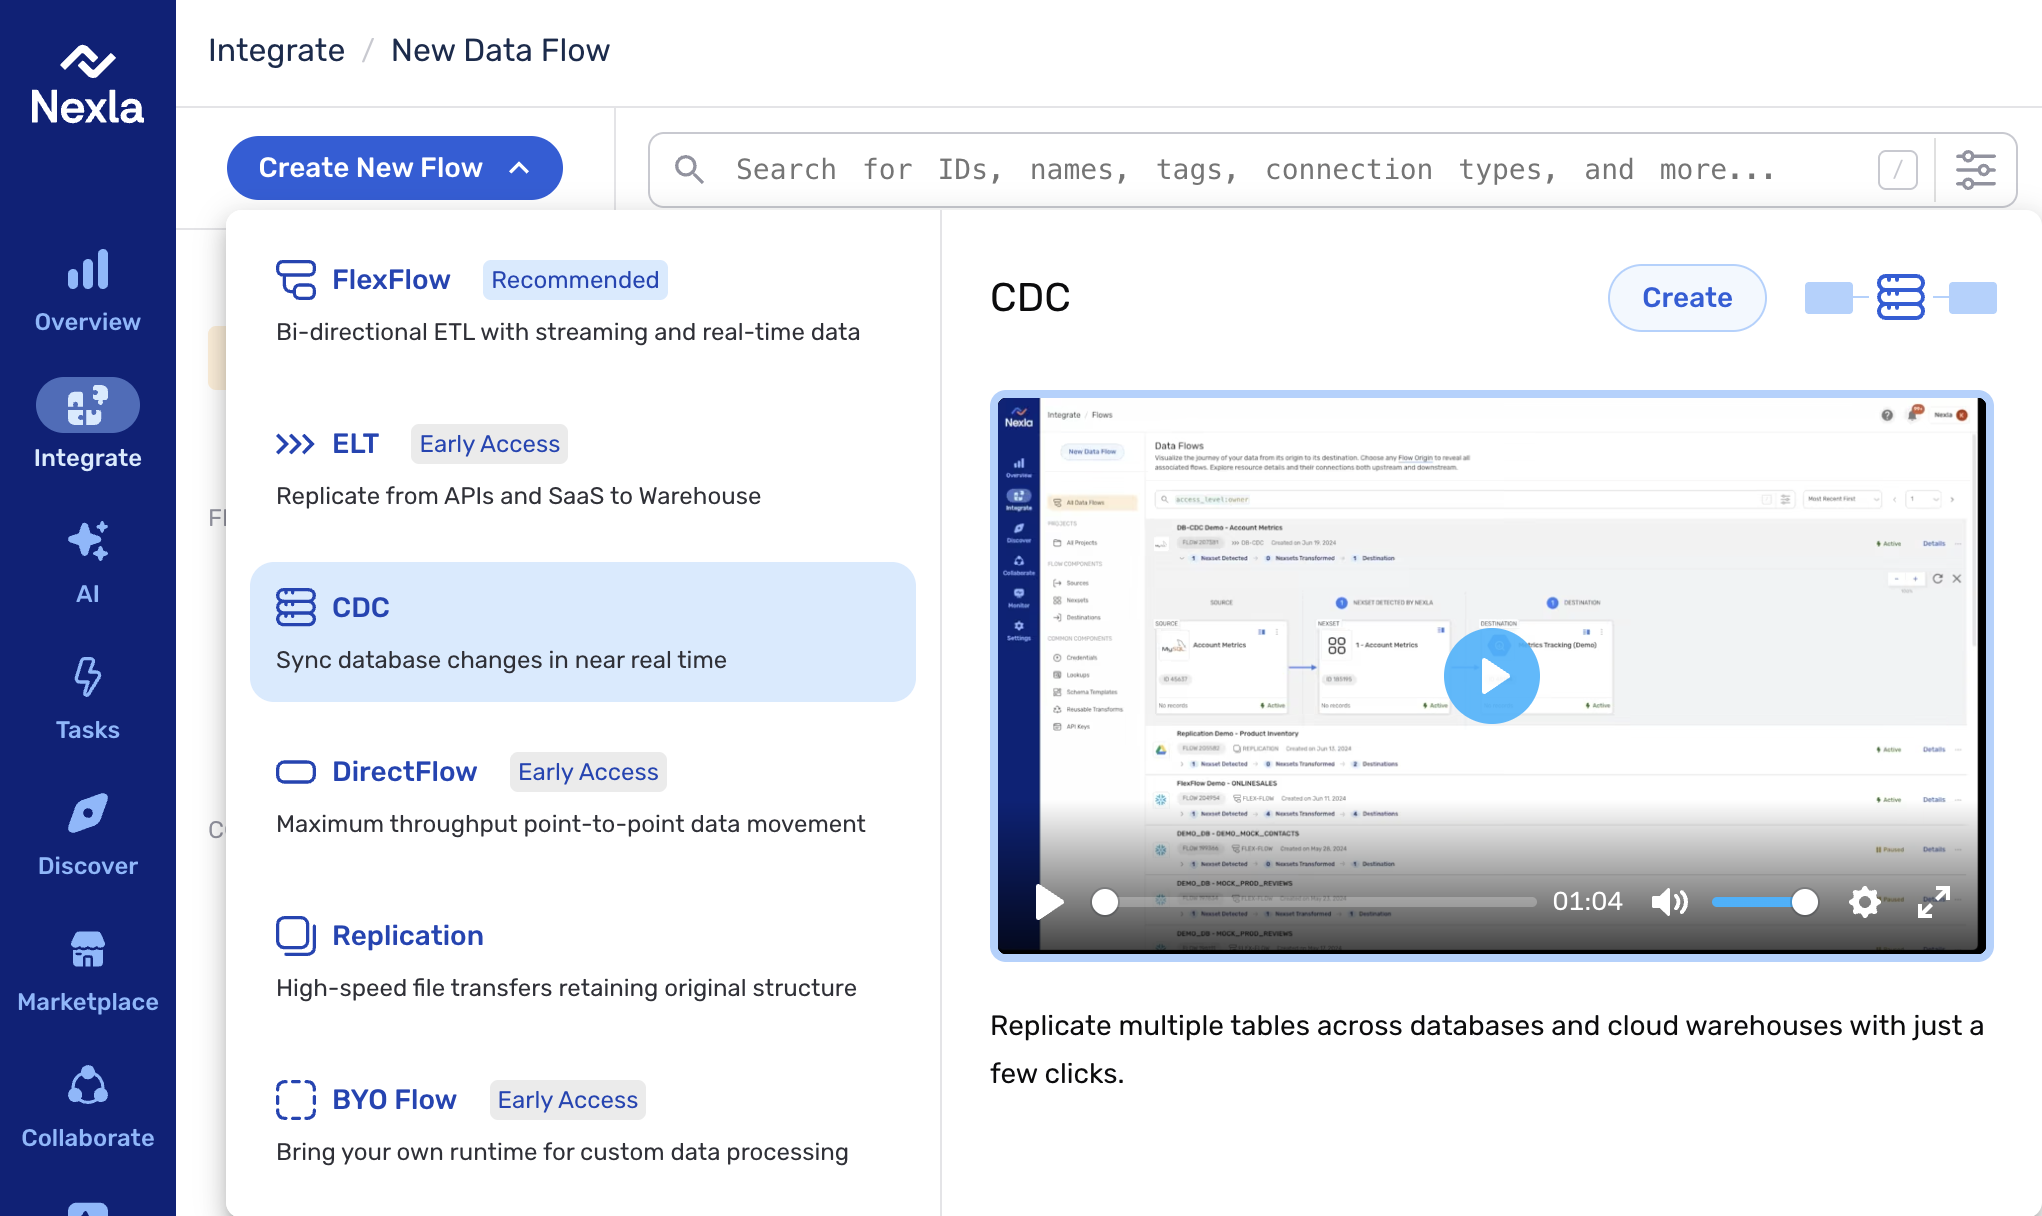Select ELT flow type
This screenshot has width=2042, height=1216.
(583, 468)
